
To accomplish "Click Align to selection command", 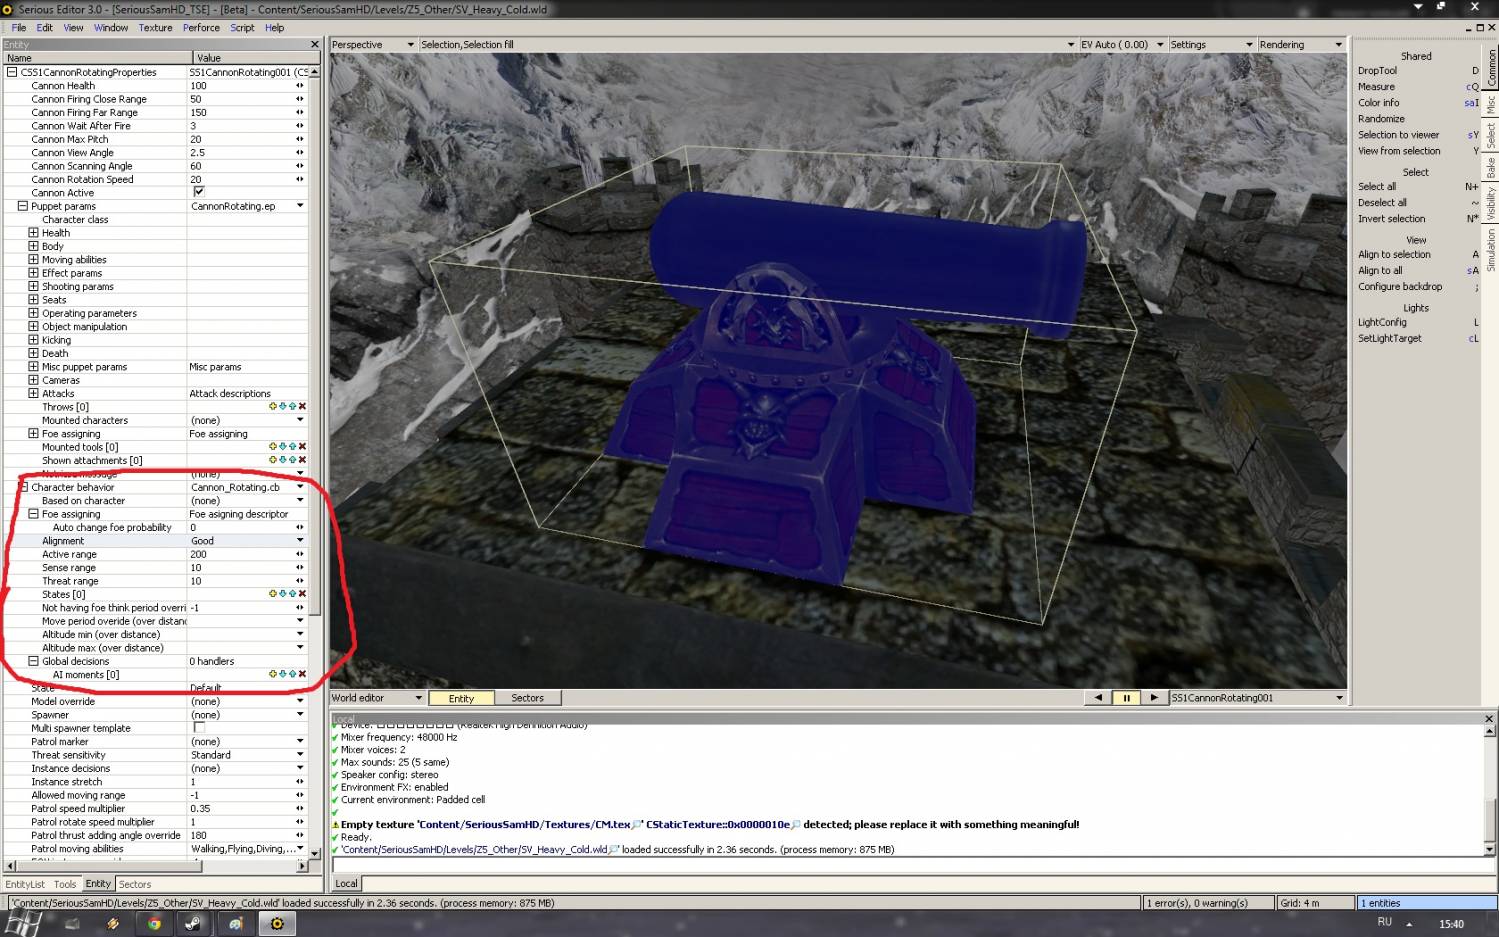I will 1394,255.
